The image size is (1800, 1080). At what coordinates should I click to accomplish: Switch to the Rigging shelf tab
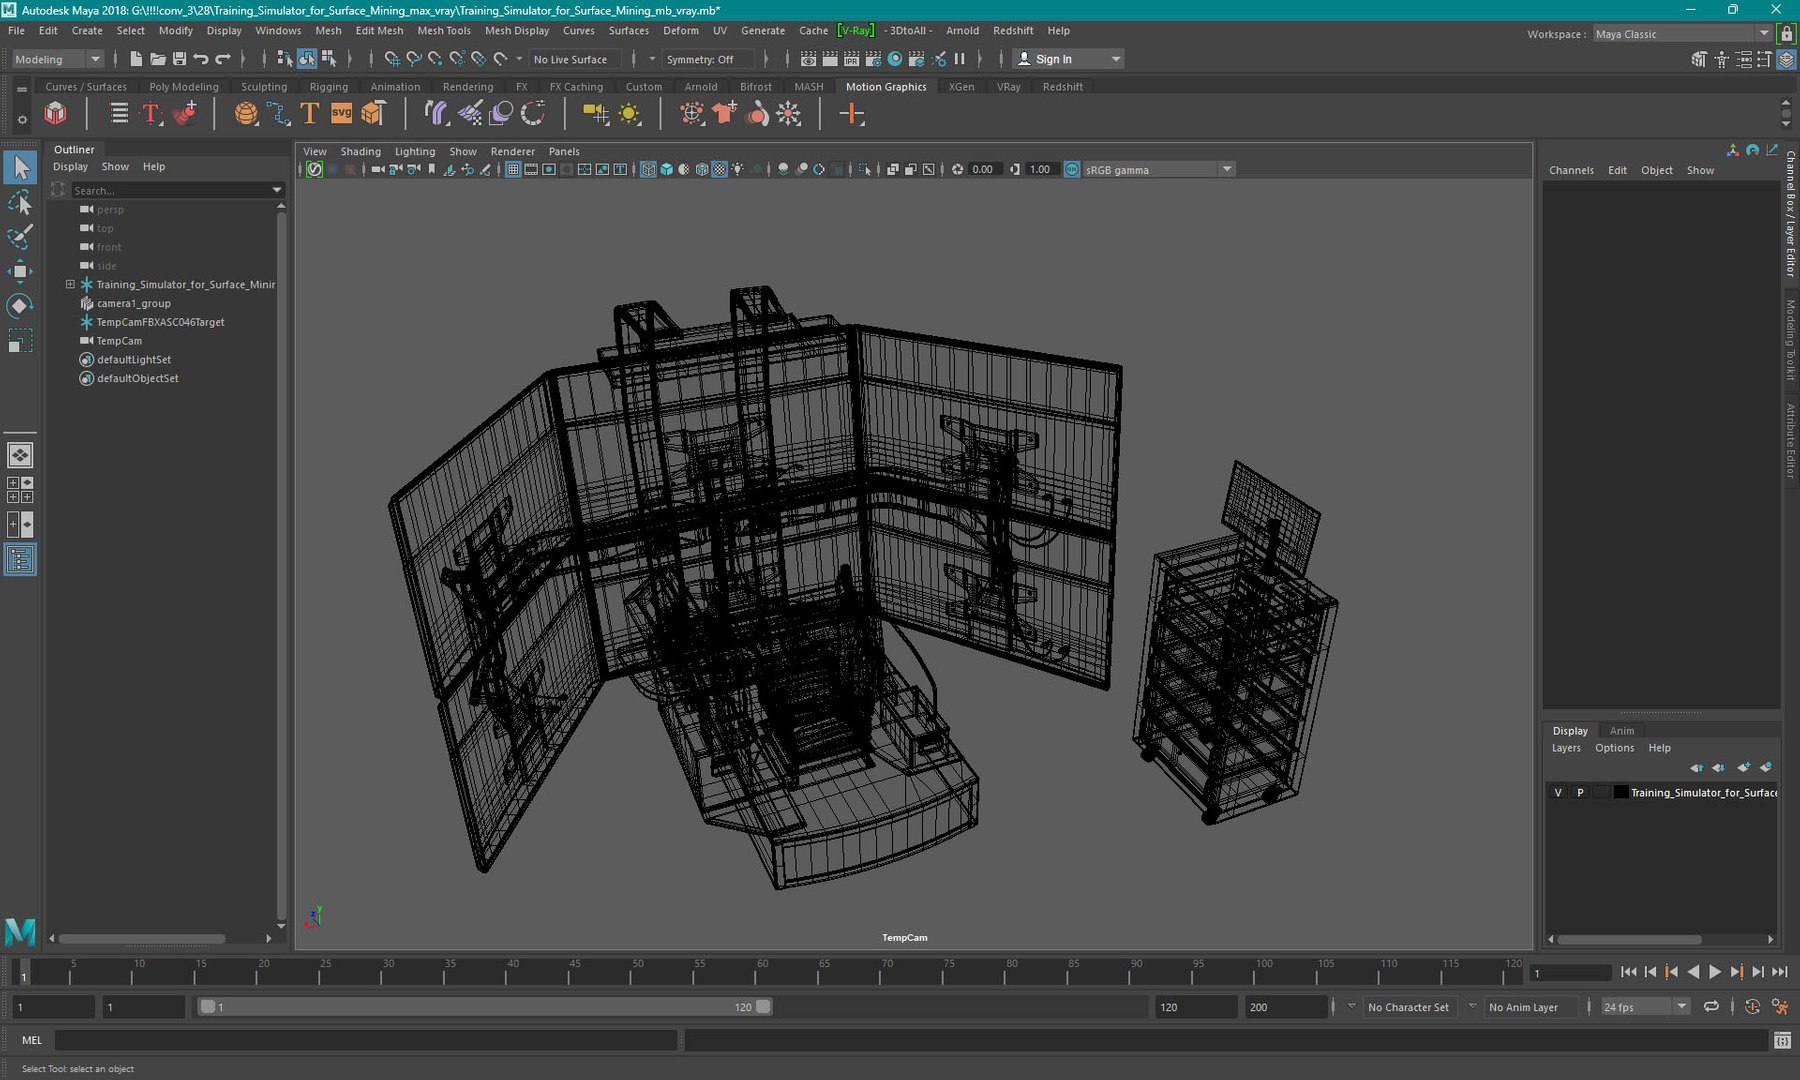coord(328,87)
